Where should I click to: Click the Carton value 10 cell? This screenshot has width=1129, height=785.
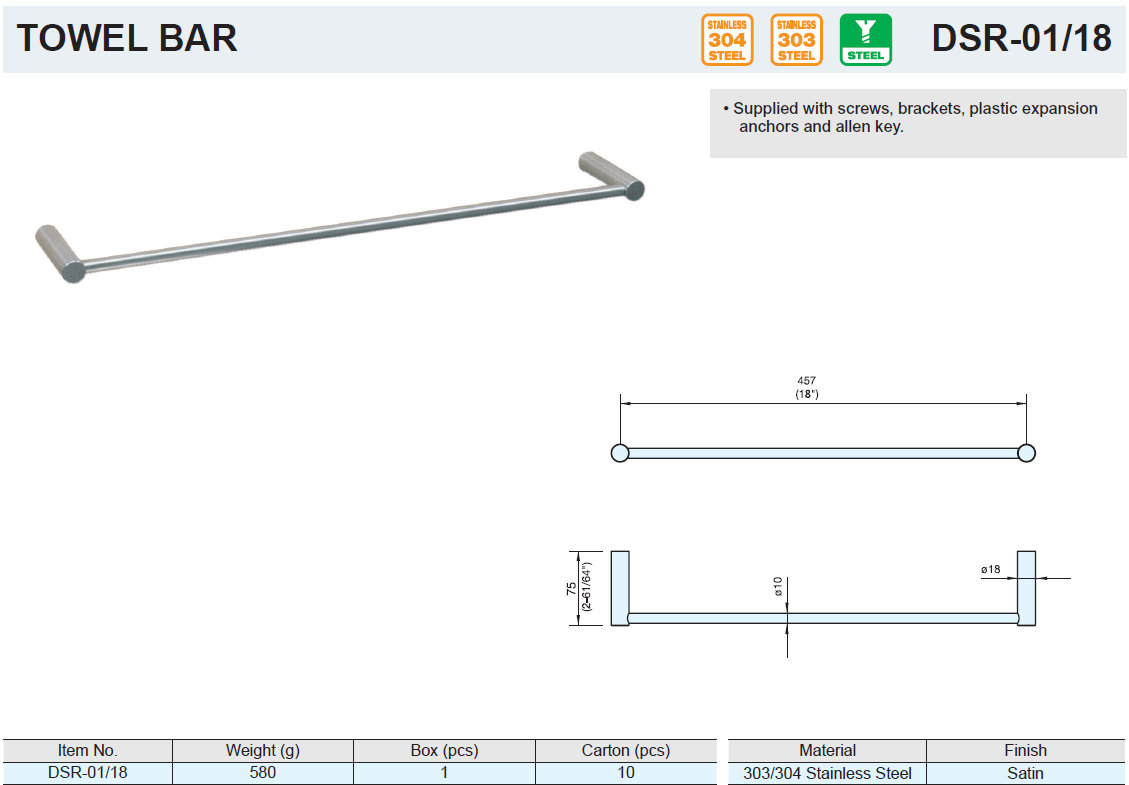626,773
